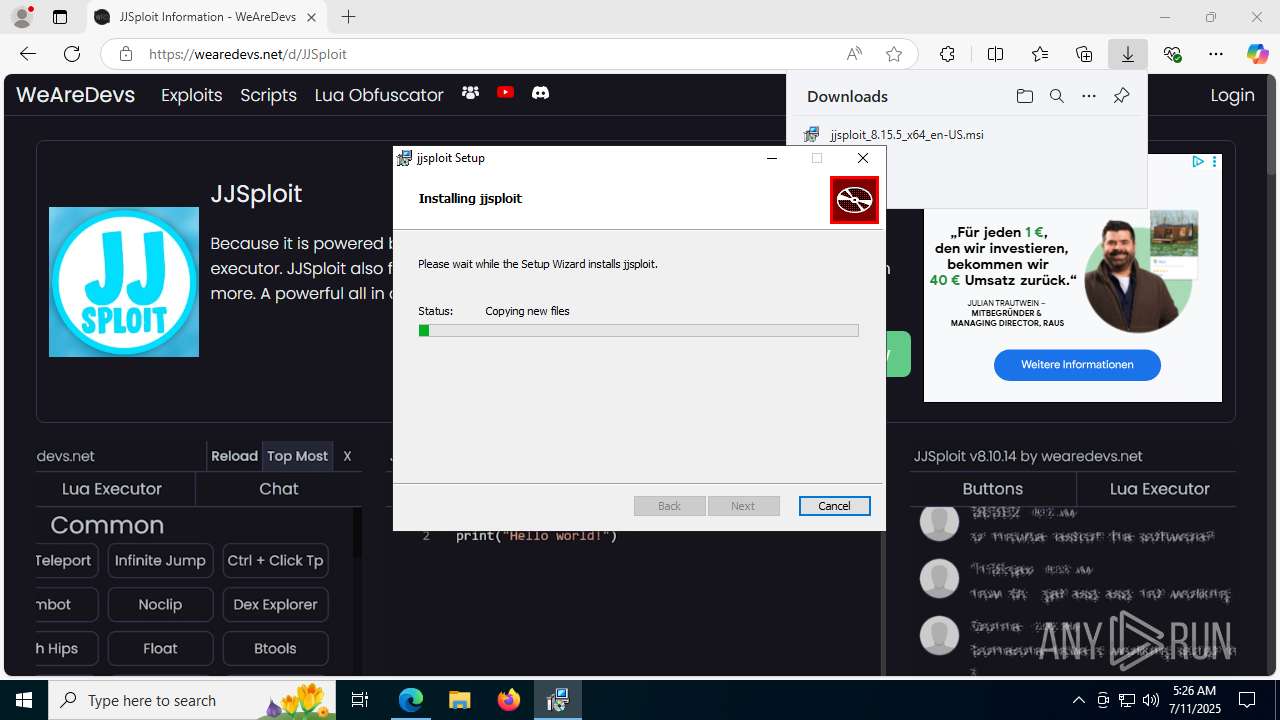Switch to Buttons tab
This screenshot has width=1280, height=720.
pyautogui.click(x=992, y=489)
